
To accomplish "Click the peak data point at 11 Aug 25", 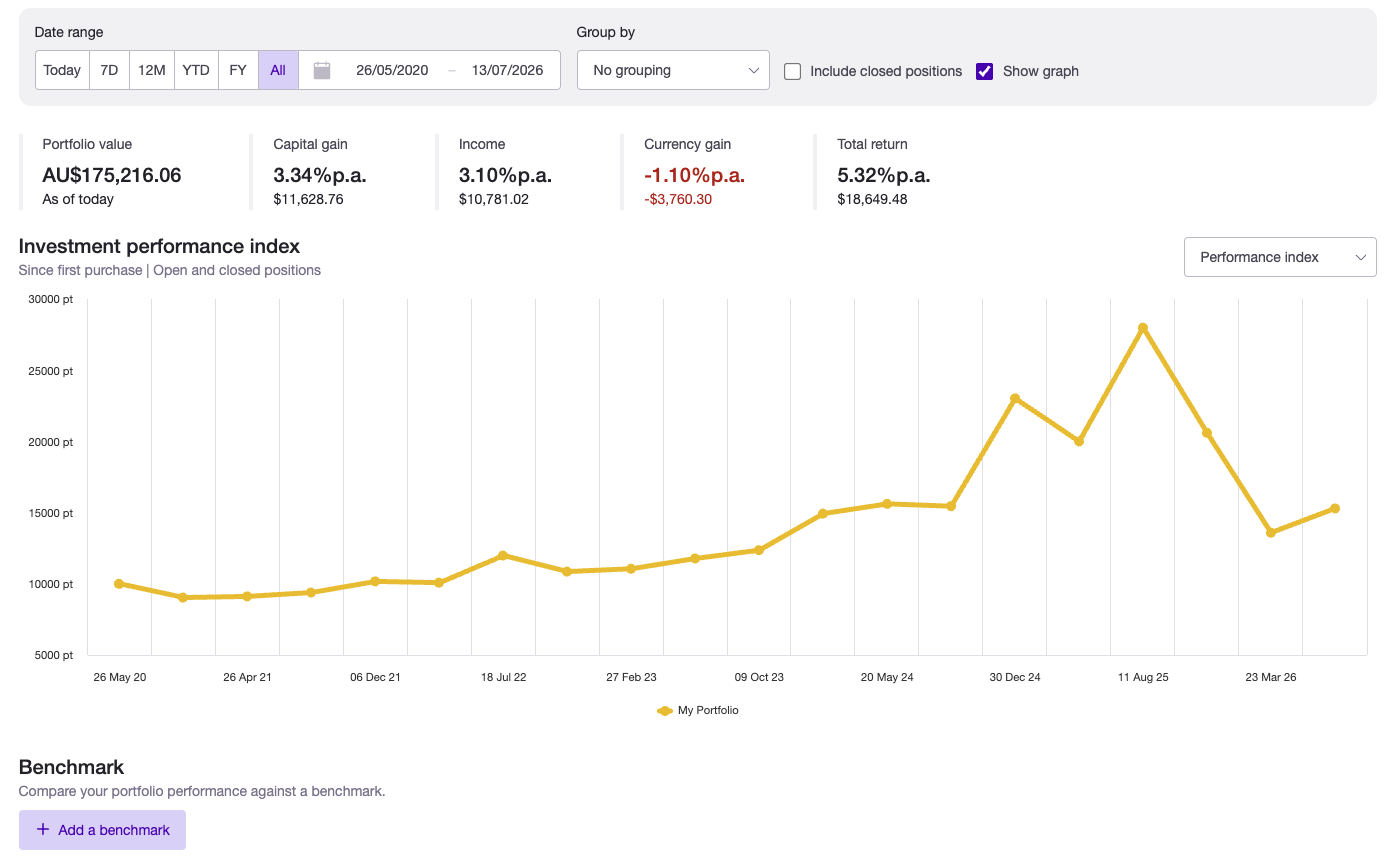I will coord(1143,328).
